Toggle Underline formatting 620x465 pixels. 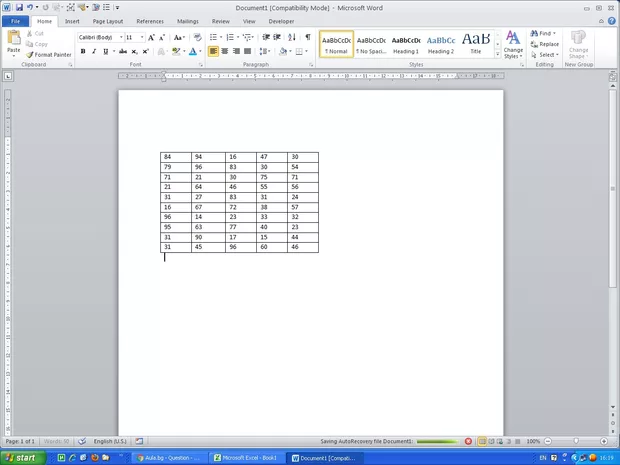click(106, 51)
